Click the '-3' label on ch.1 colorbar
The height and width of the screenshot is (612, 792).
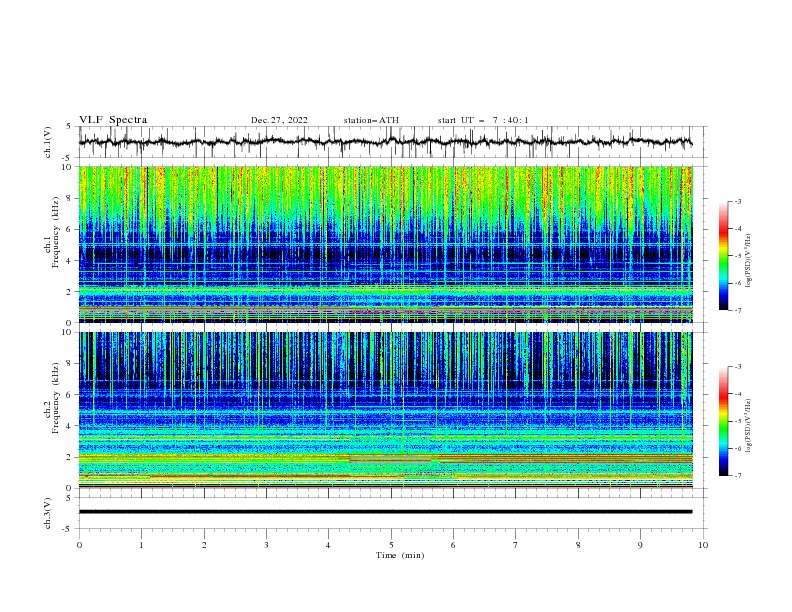737,201
